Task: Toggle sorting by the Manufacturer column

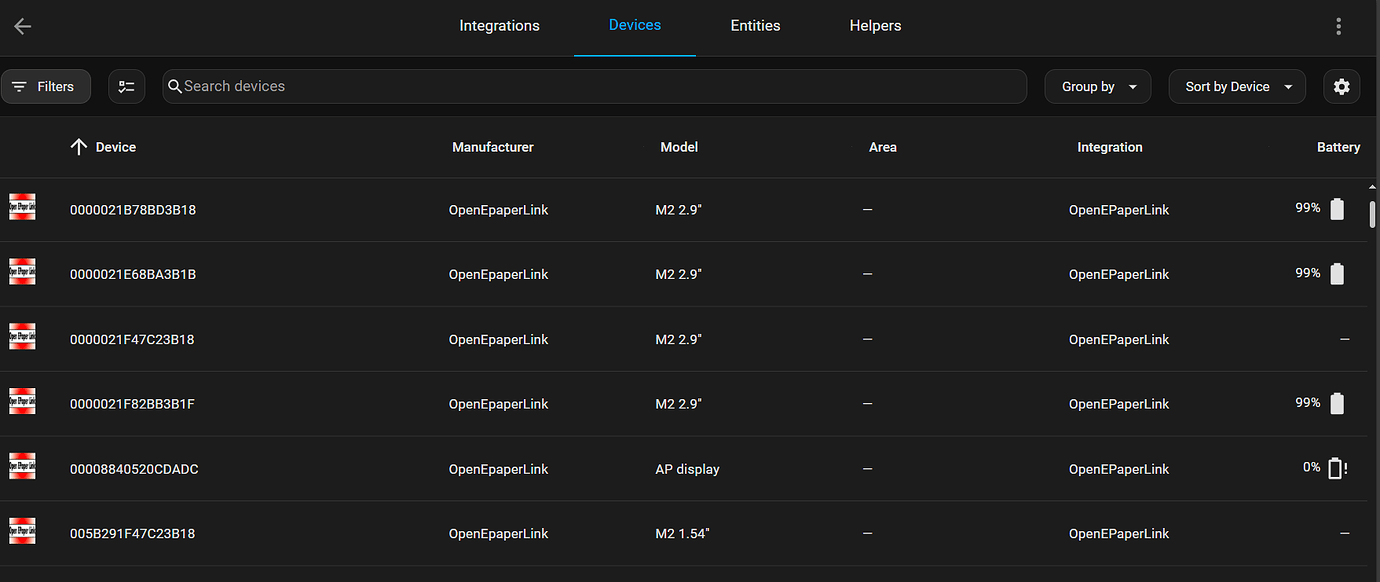Action: [x=492, y=146]
